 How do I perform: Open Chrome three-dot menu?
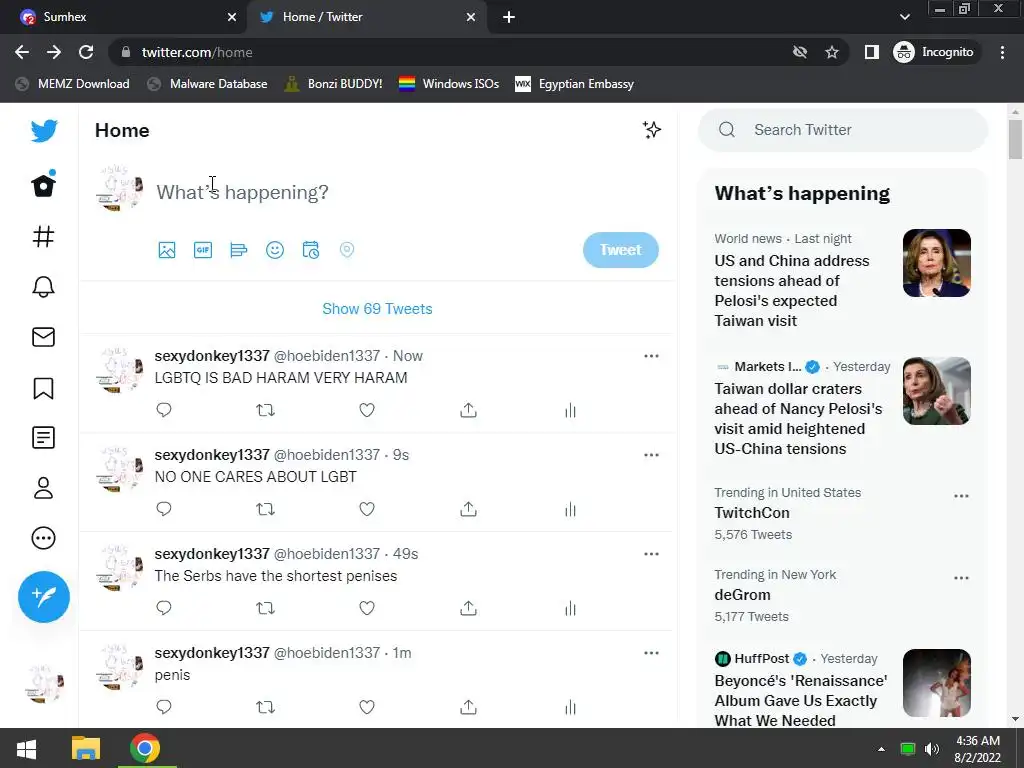(x=1002, y=52)
